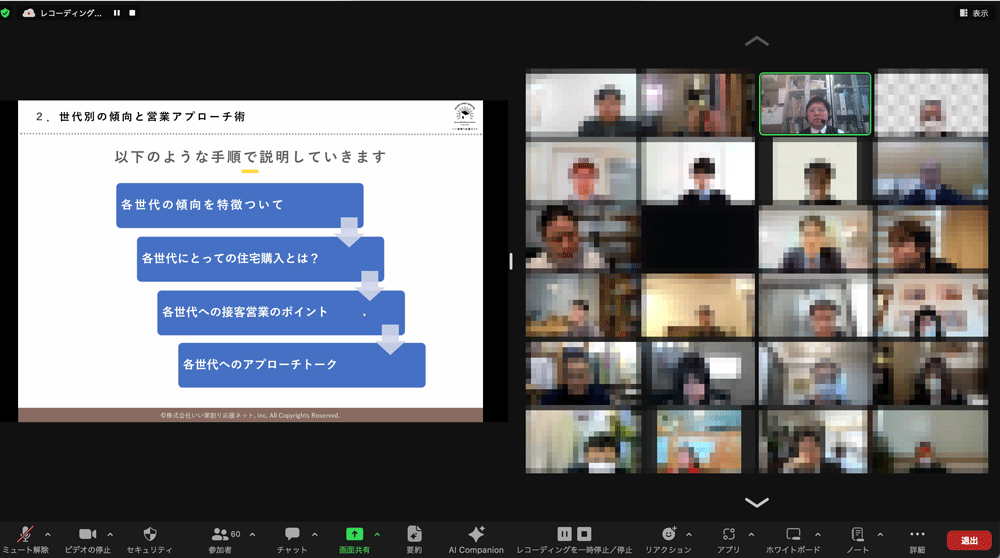
Task: Click the divider handle between slide and gallery
Action: (x=511, y=261)
